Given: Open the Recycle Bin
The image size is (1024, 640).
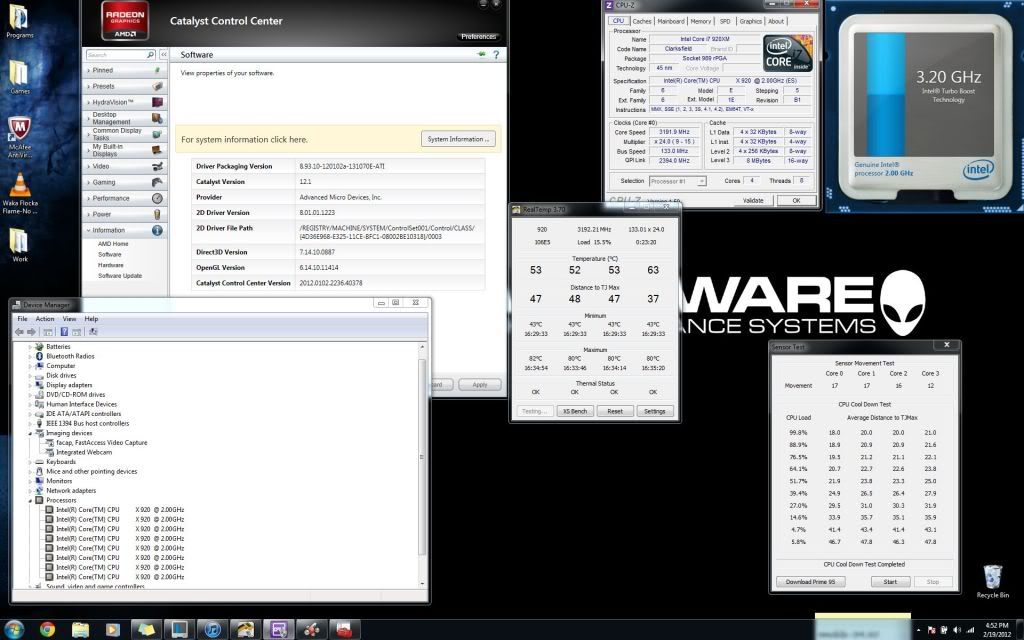Looking at the screenshot, I should click(992, 581).
